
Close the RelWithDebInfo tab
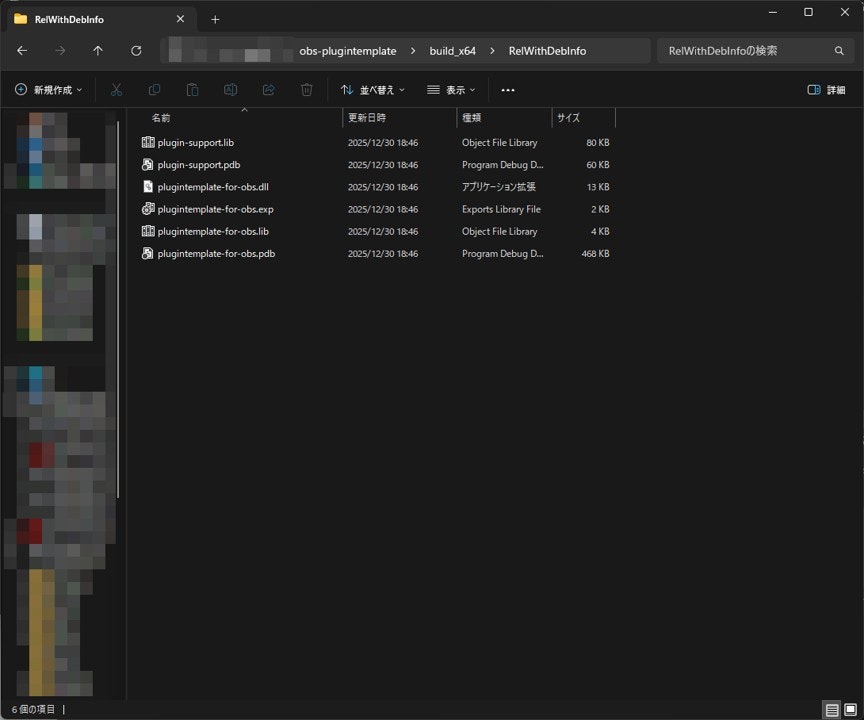180,19
